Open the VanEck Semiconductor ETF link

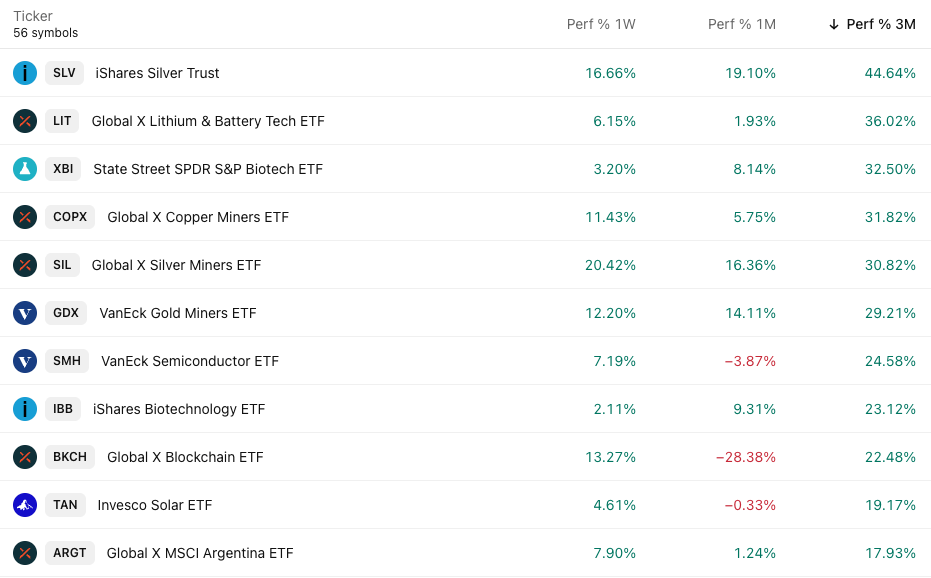190,361
